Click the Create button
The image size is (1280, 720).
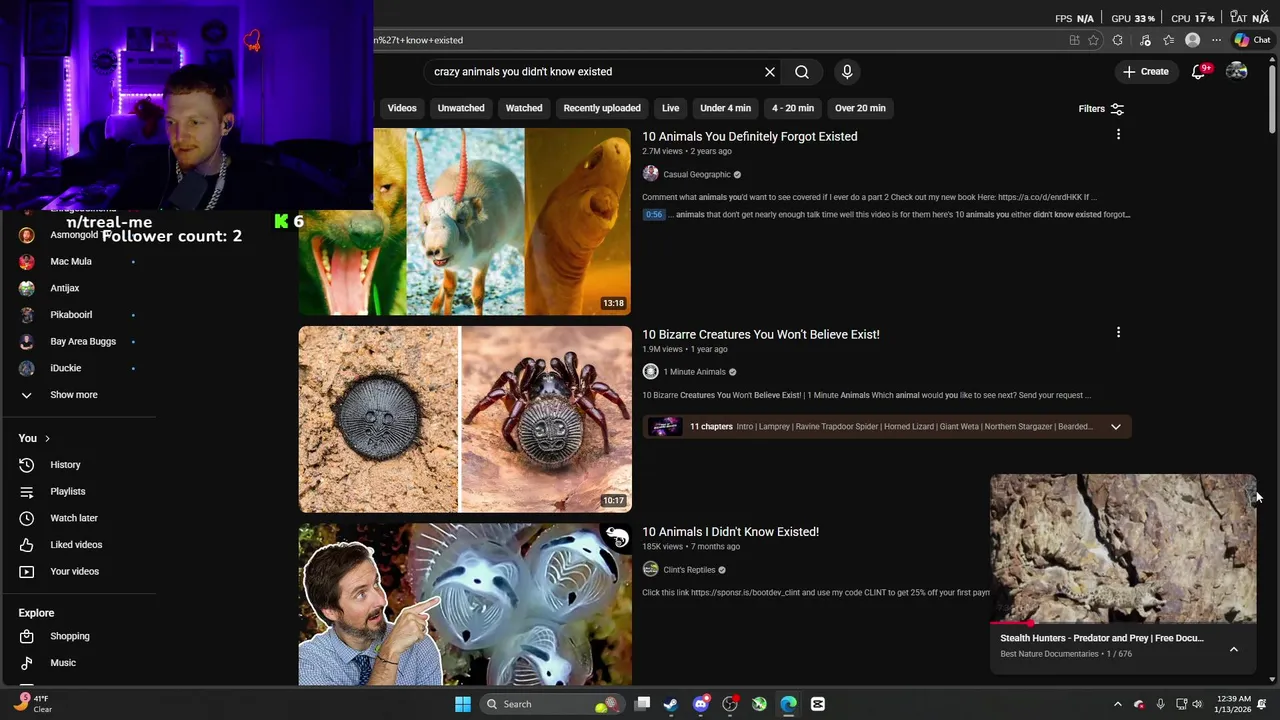(x=1145, y=72)
